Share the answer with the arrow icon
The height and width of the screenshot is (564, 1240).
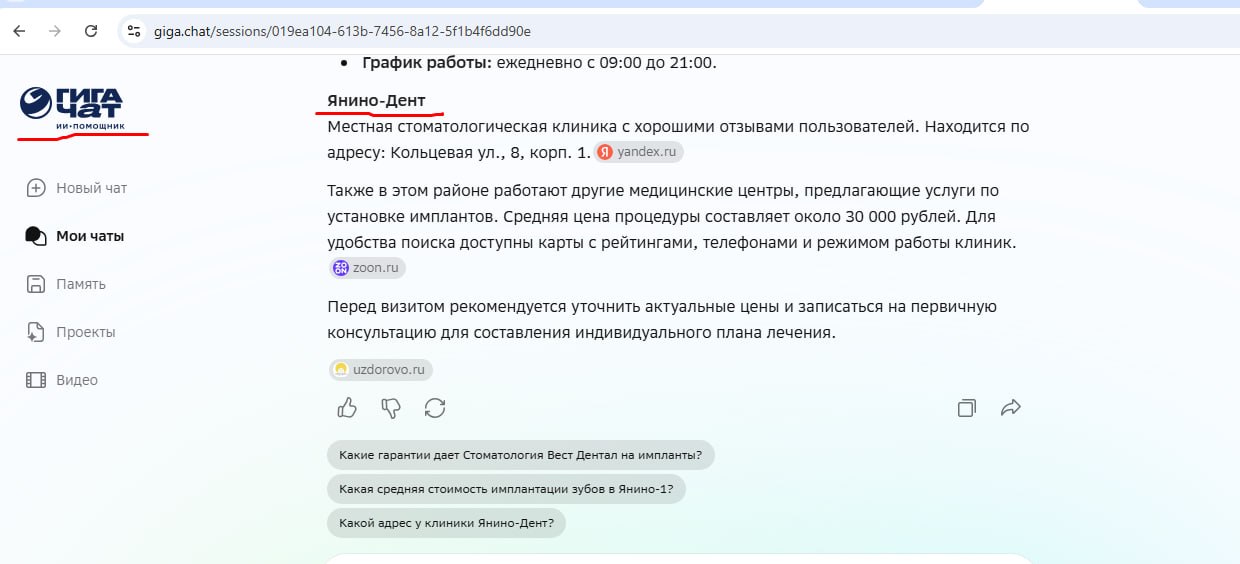coord(1011,408)
